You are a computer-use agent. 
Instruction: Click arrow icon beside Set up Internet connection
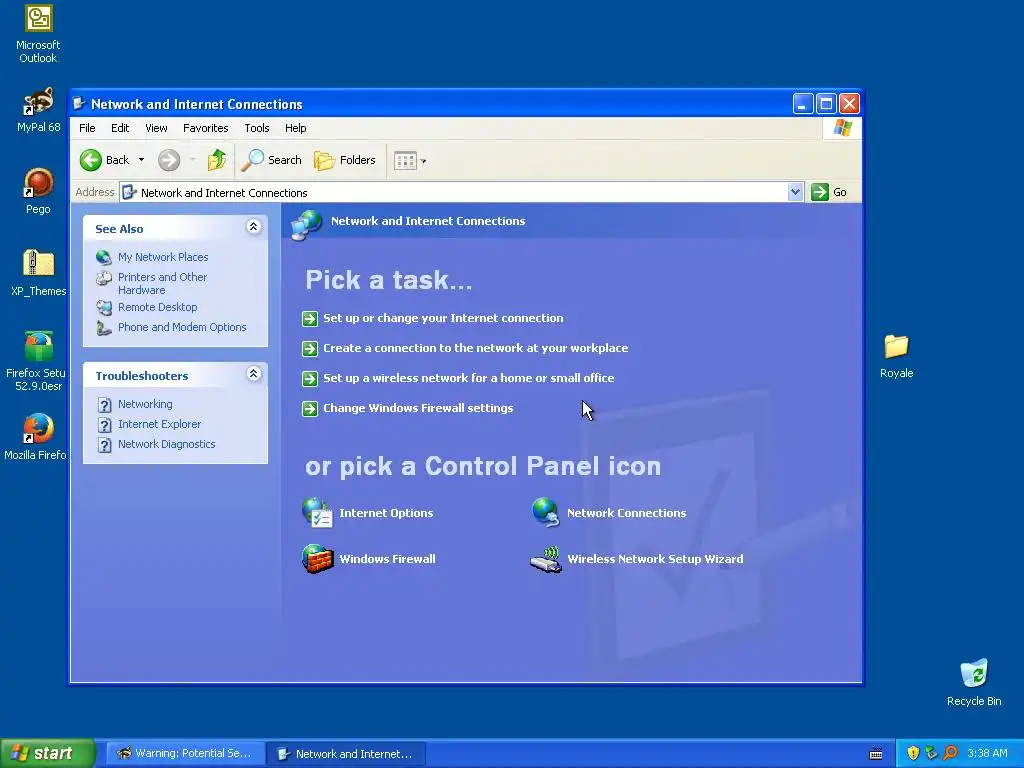tap(310, 319)
